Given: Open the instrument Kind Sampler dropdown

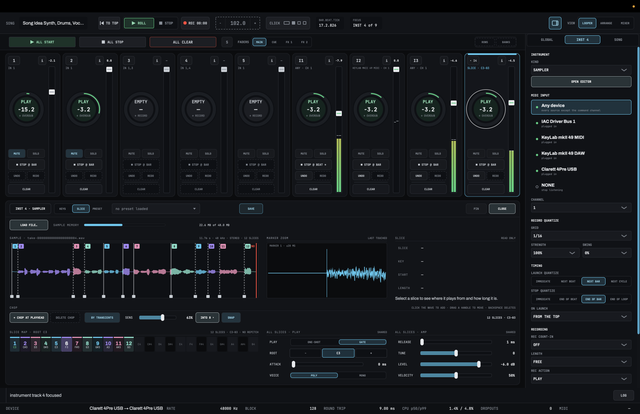Looking at the screenshot, I should pos(581,70).
